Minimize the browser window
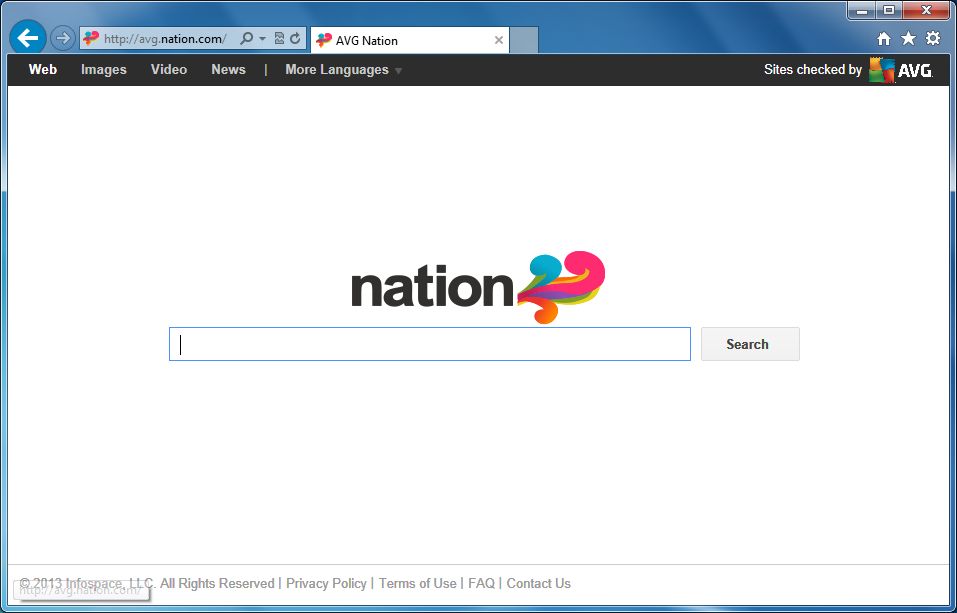Screen dimensions: 957x613 pyautogui.click(x=862, y=10)
